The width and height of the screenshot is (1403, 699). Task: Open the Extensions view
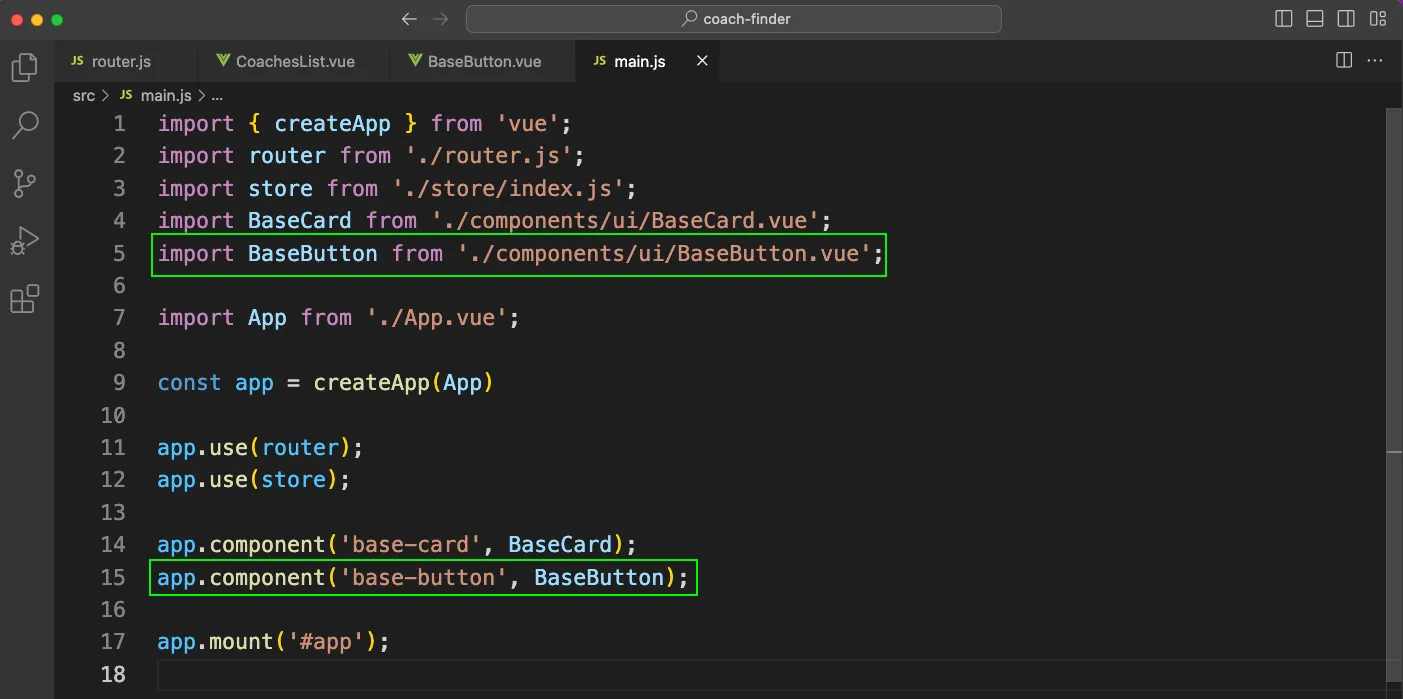24,299
